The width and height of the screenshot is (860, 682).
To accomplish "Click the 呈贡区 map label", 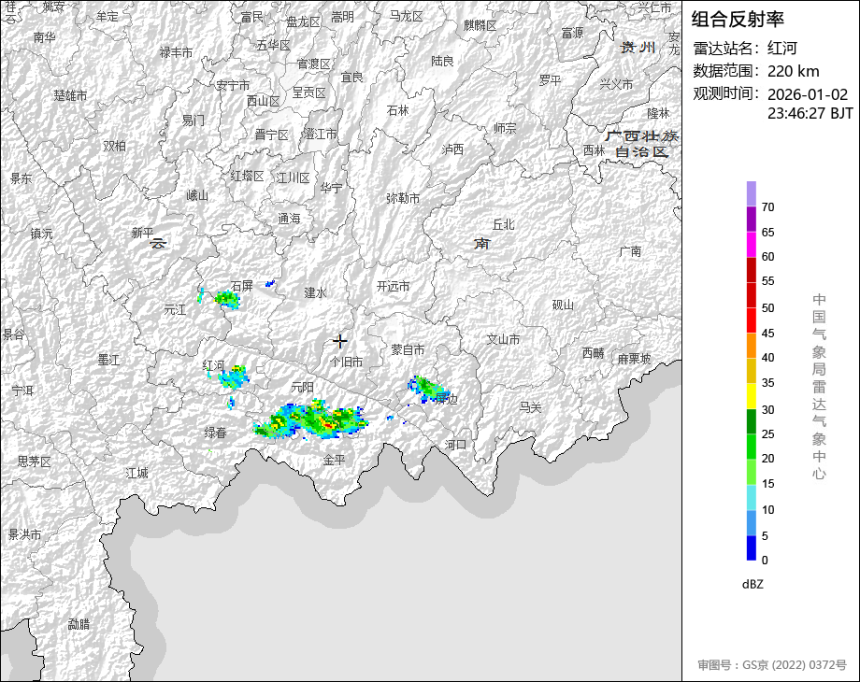I will click(x=309, y=93).
